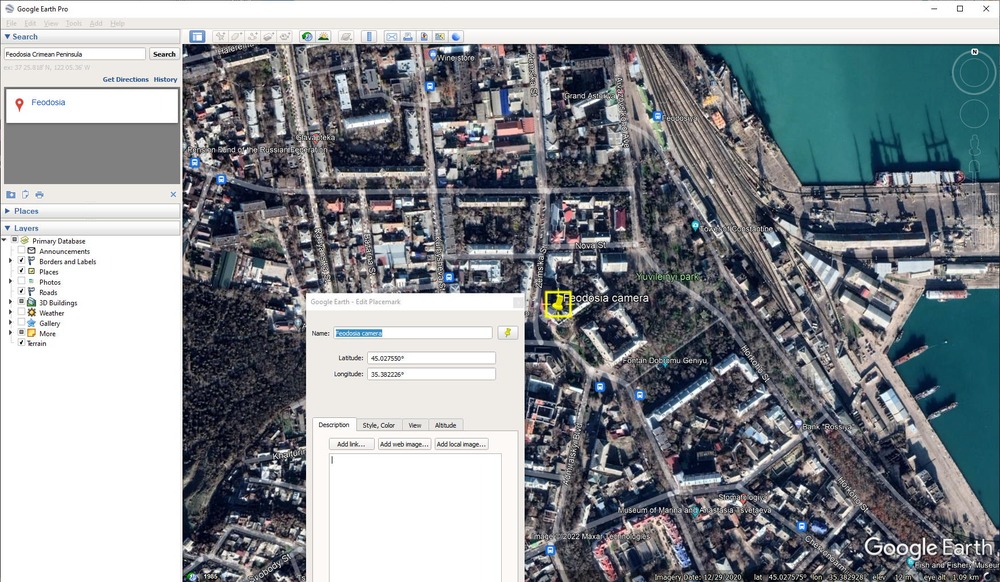
Task: Click the Add Placemark toolbar icon
Action: (220, 36)
